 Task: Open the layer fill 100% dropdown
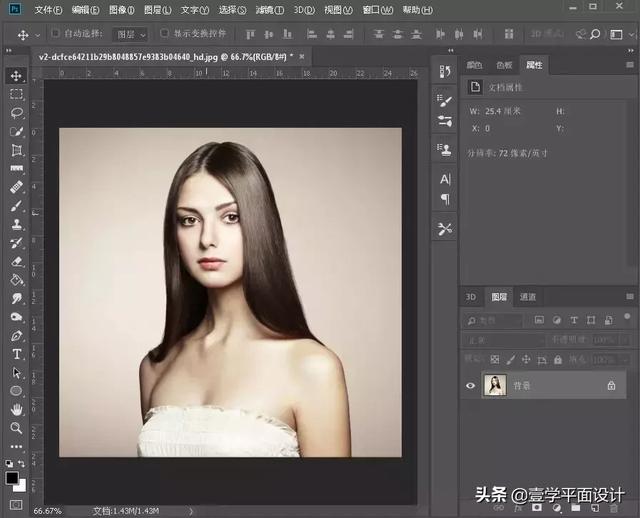(x=624, y=360)
